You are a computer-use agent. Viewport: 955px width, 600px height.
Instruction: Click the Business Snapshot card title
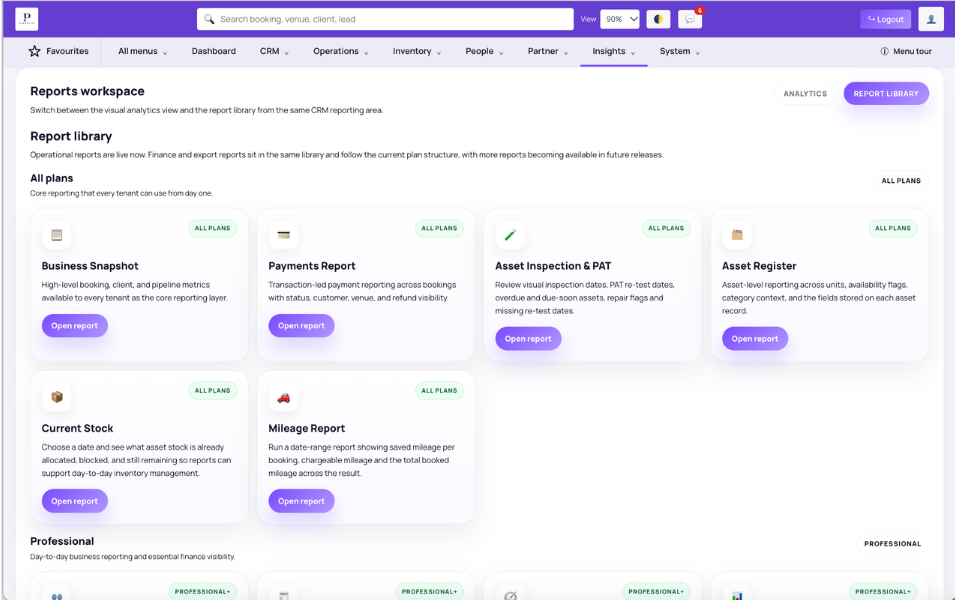tap(90, 266)
